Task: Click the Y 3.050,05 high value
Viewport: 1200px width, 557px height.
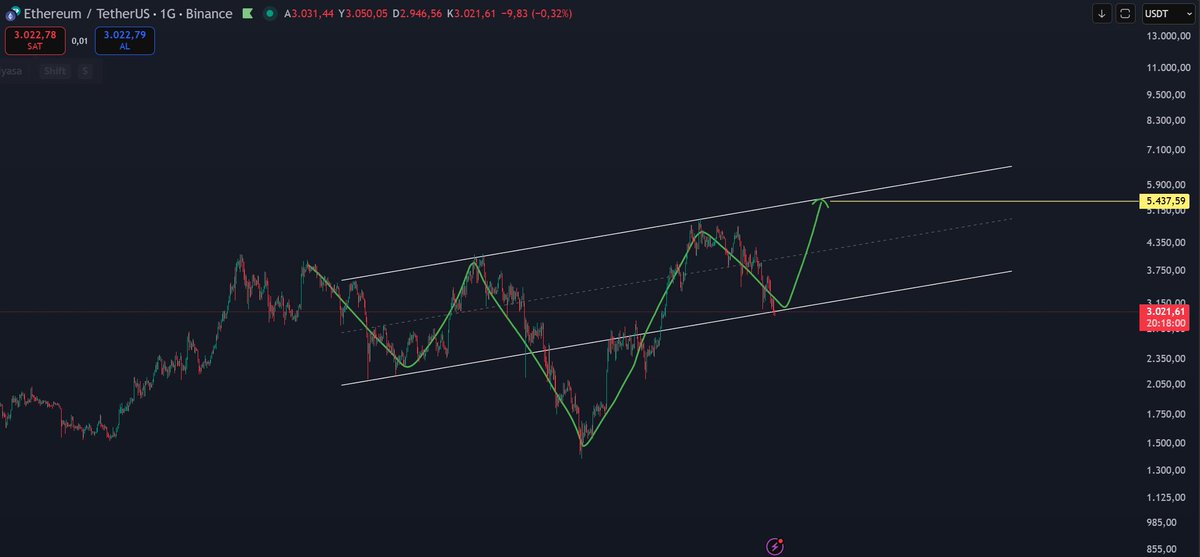Action: coord(361,14)
